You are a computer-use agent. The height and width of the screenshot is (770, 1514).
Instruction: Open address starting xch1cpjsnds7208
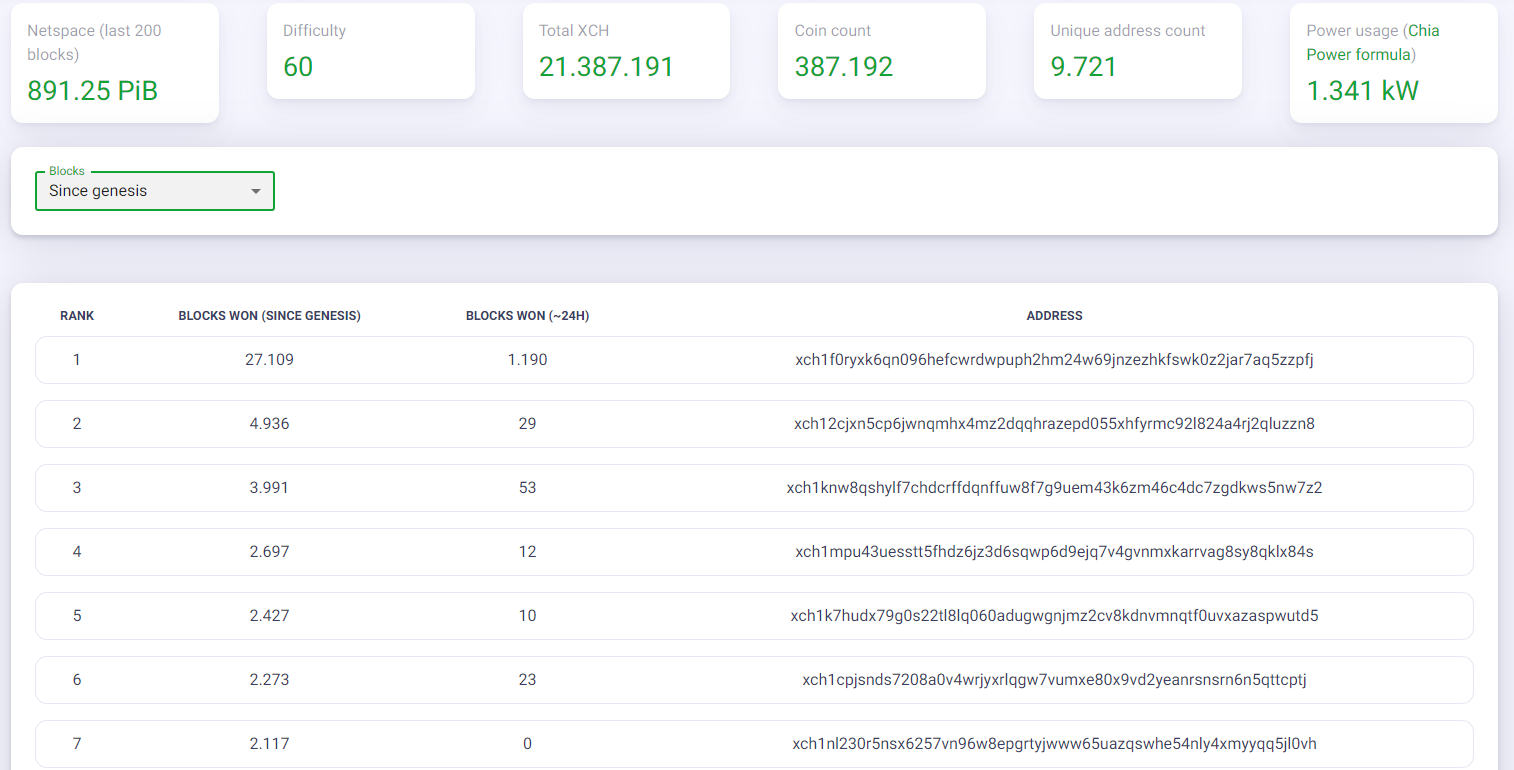1054,680
